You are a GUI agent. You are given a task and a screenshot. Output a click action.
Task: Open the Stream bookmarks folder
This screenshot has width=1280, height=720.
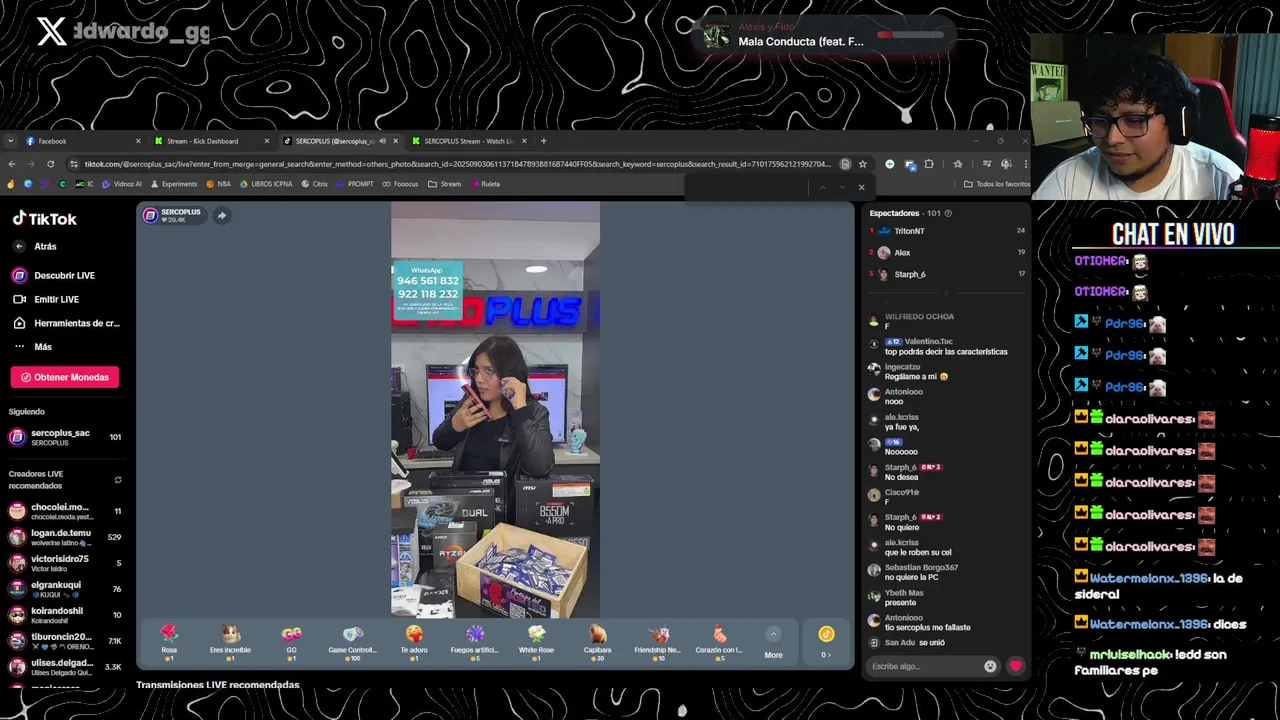445,184
